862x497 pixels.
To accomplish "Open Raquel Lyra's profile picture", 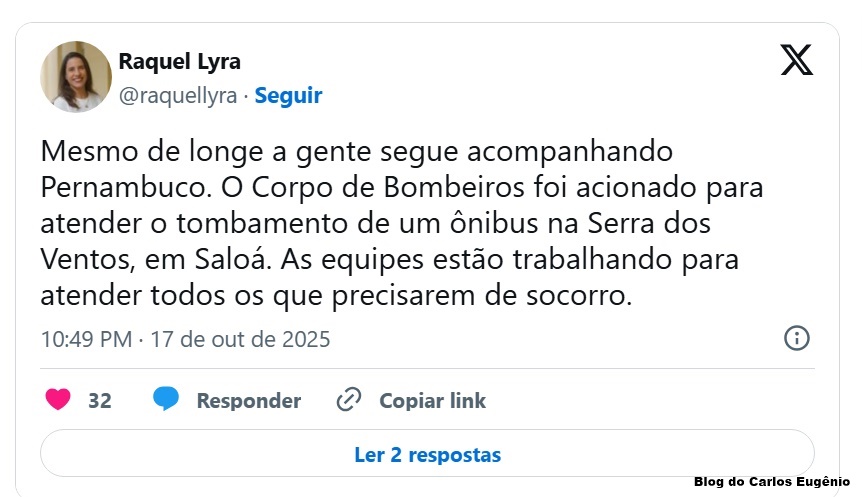I will click(x=76, y=76).
